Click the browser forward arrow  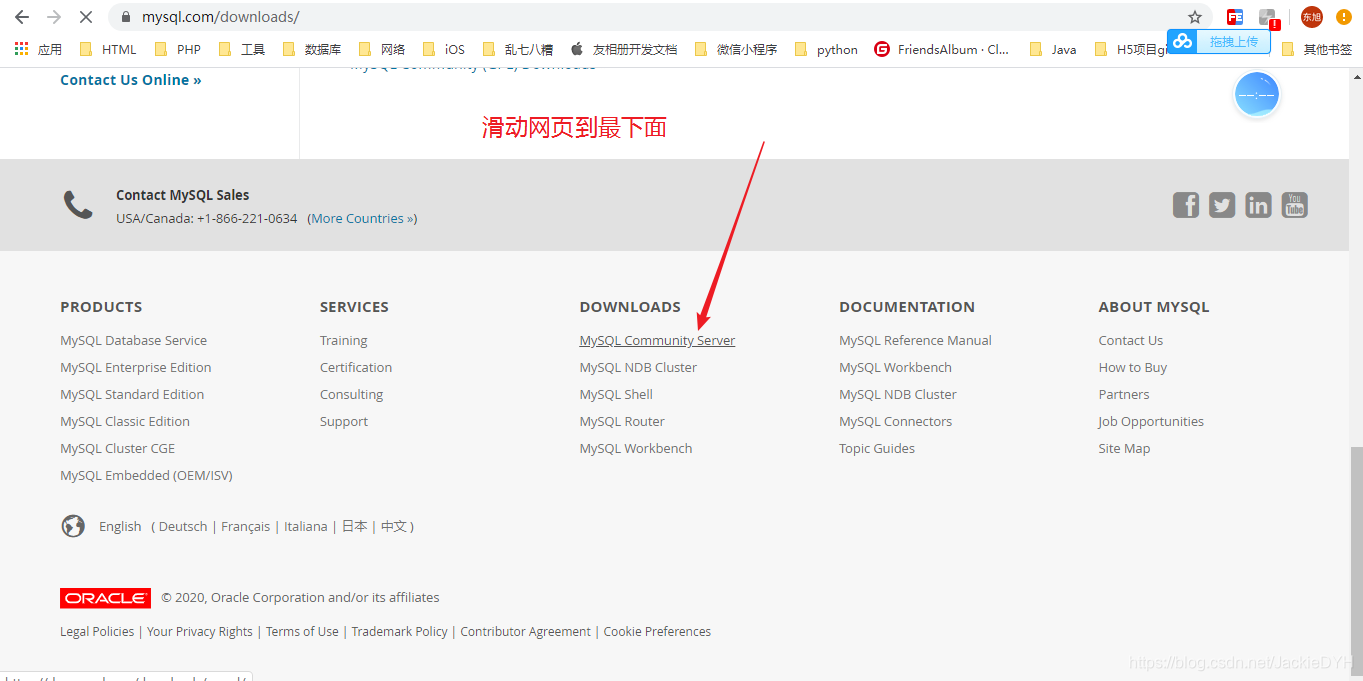[54, 17]
